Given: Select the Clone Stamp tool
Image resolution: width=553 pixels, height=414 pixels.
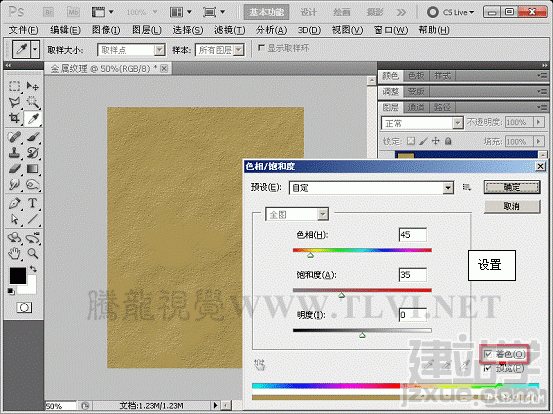Looking at the screenshot, I should point(14,152).
